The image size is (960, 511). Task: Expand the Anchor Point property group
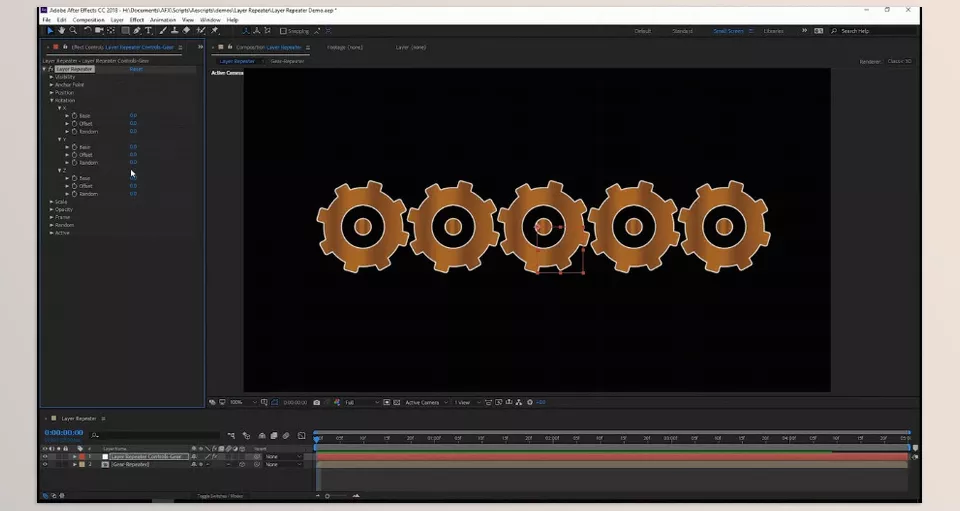pyautogui.click(x=51, y=85)
